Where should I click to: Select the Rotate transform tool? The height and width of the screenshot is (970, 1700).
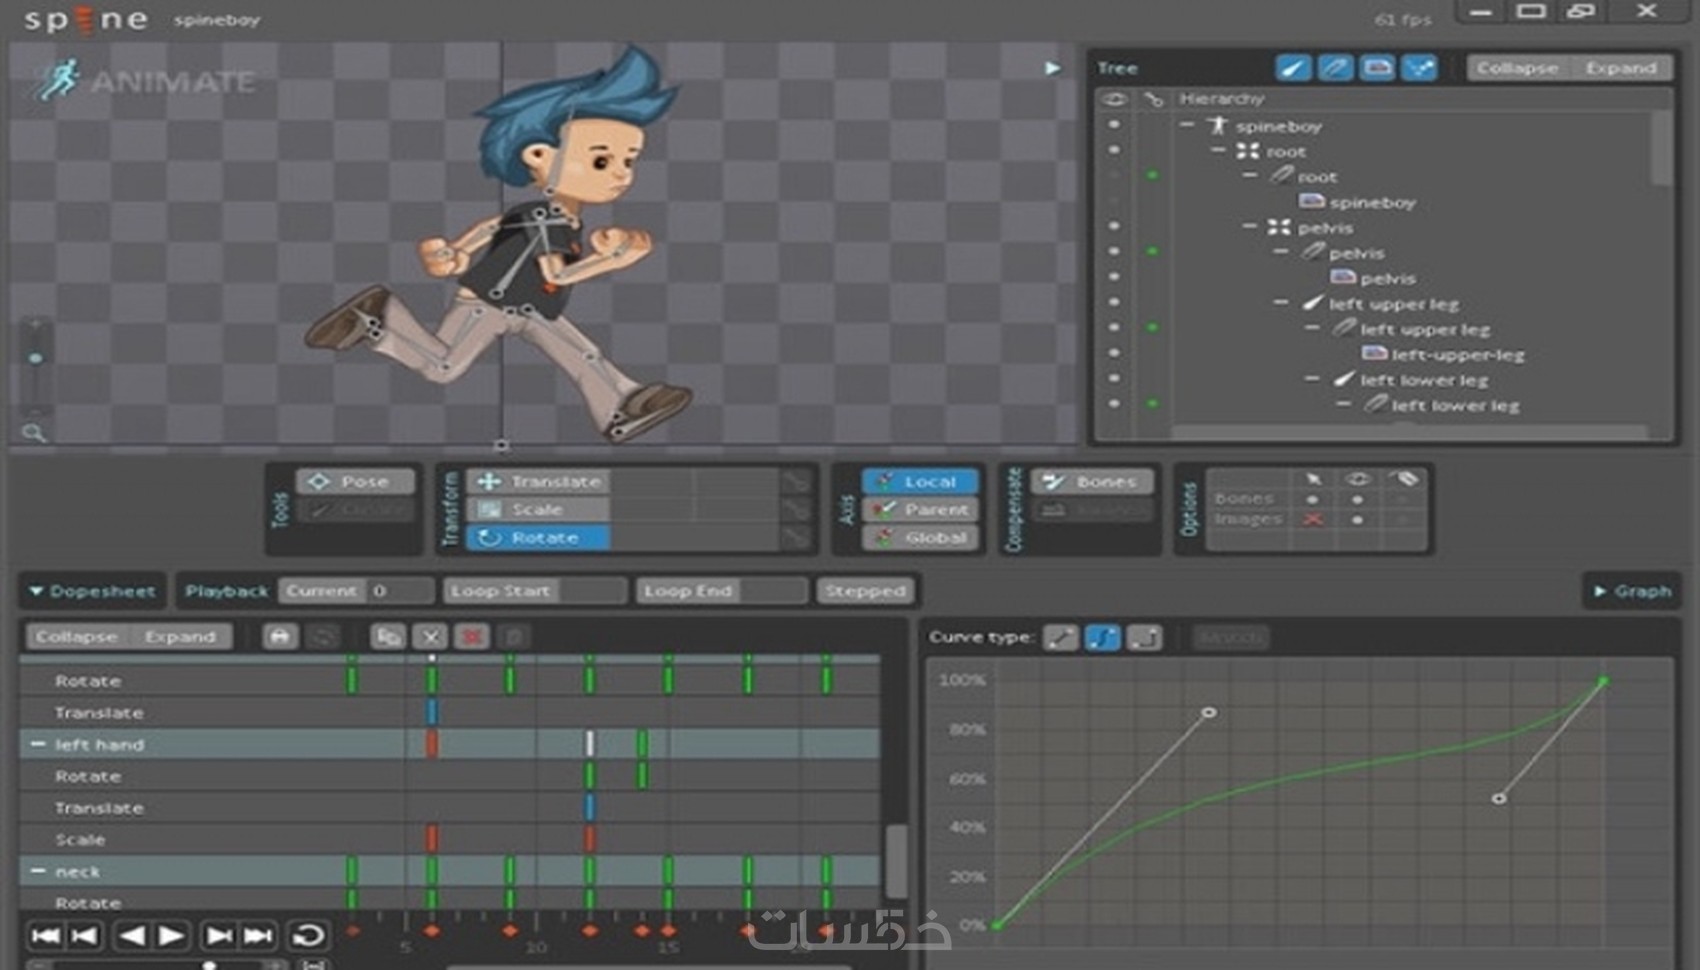click(x=540, y=537)
